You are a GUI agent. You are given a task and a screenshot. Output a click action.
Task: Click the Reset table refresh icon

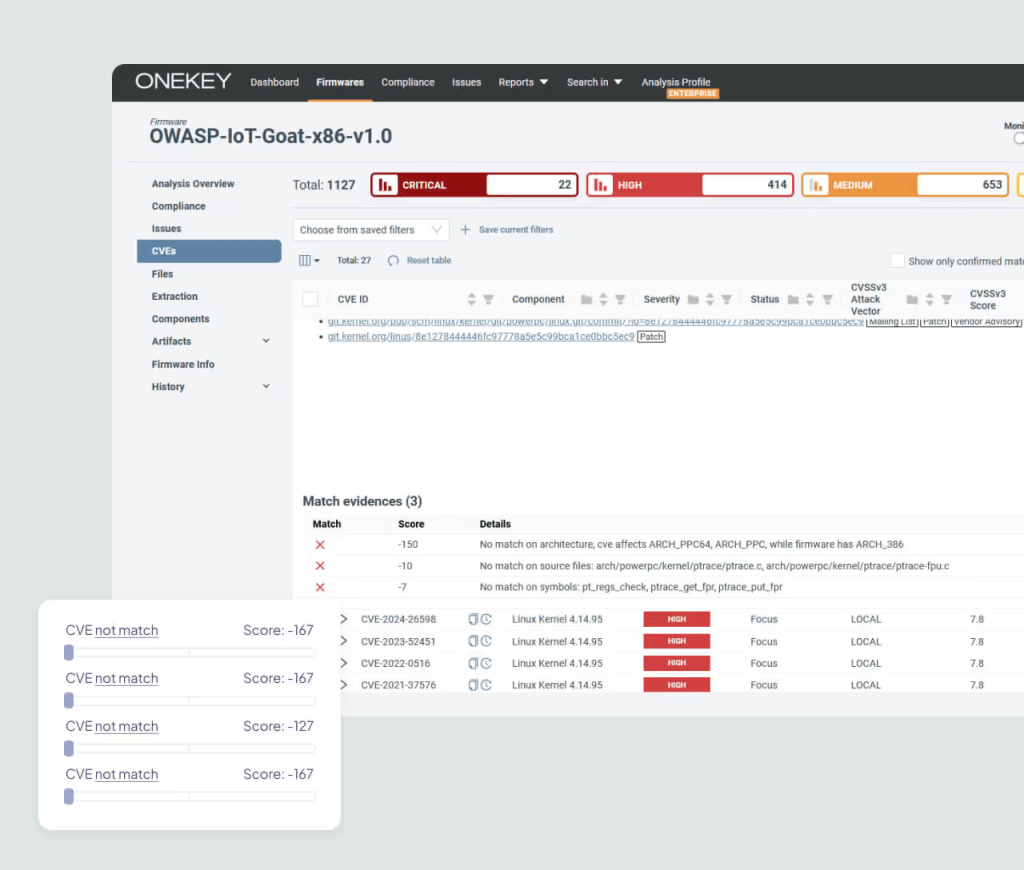393,261
